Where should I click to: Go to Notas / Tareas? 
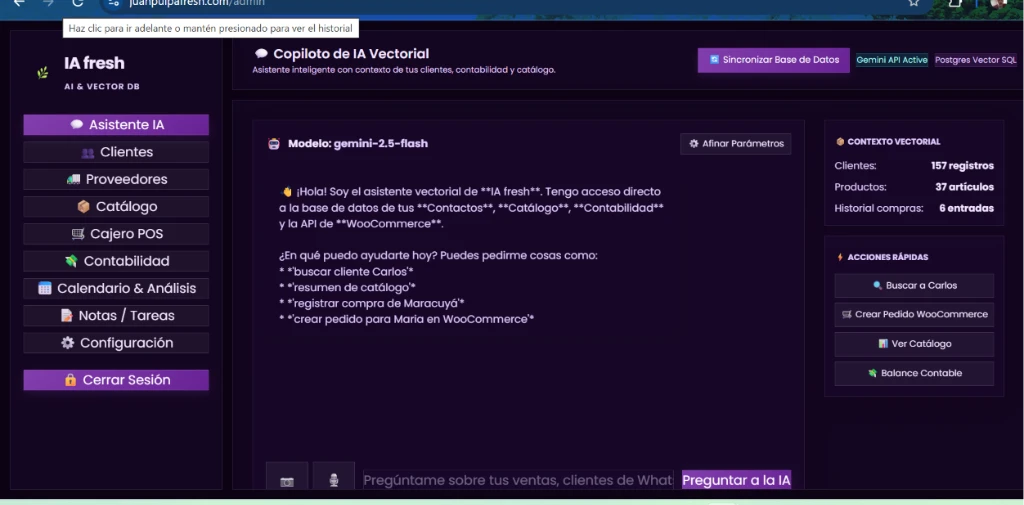[x=116, y=316]
